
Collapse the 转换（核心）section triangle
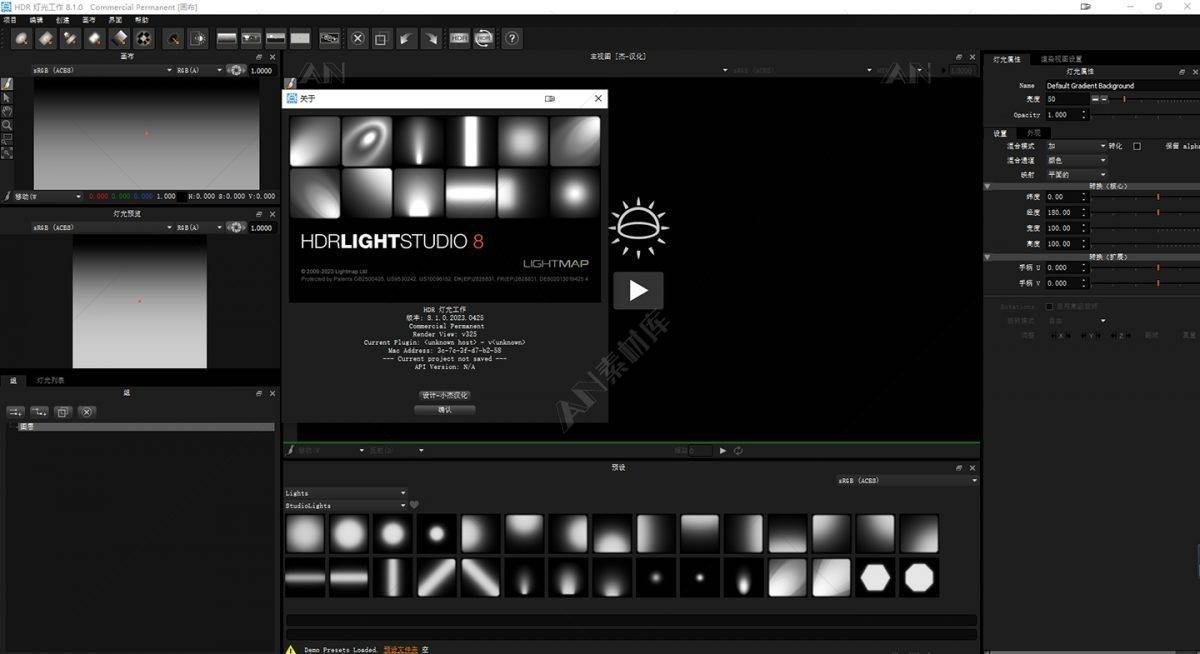pyautogui.click(x=988, y=186)
